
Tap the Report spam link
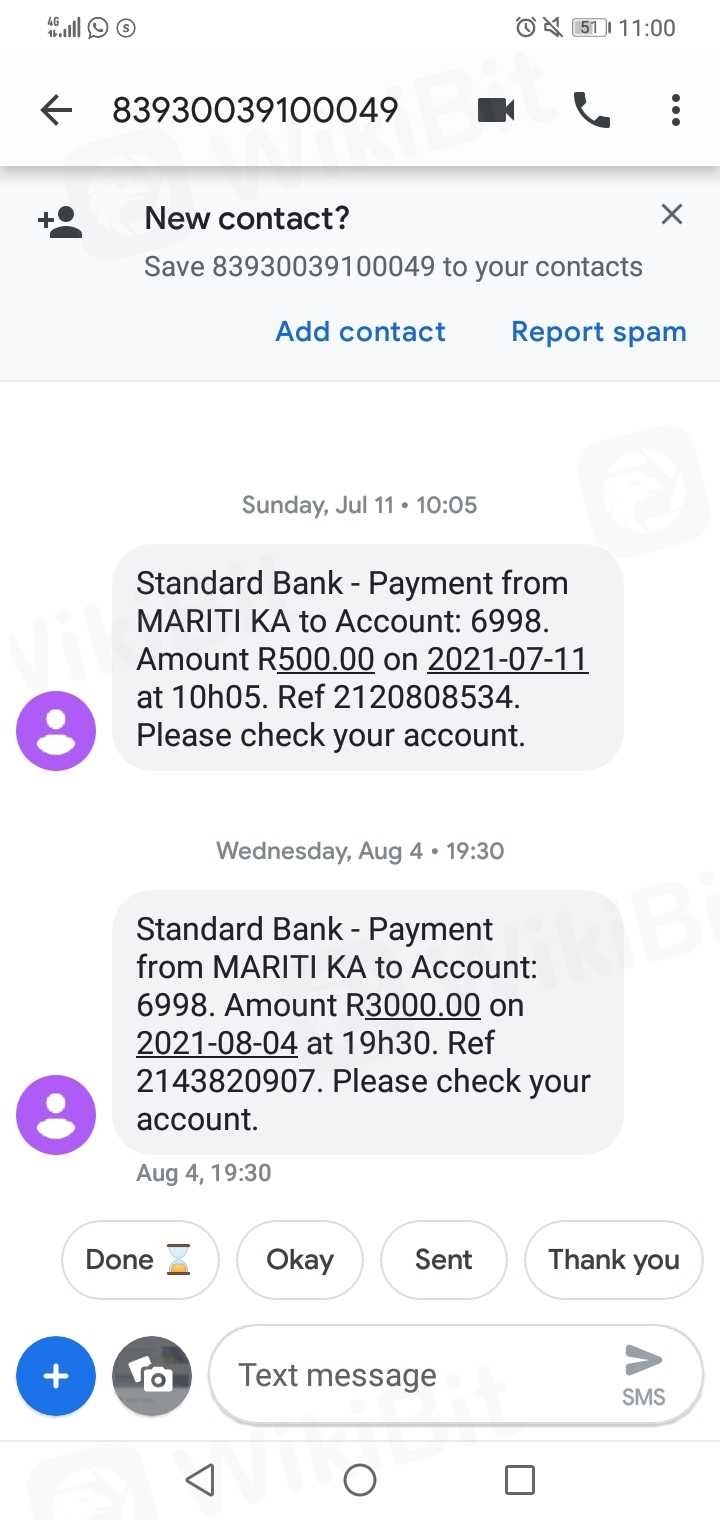pos(598,332)
